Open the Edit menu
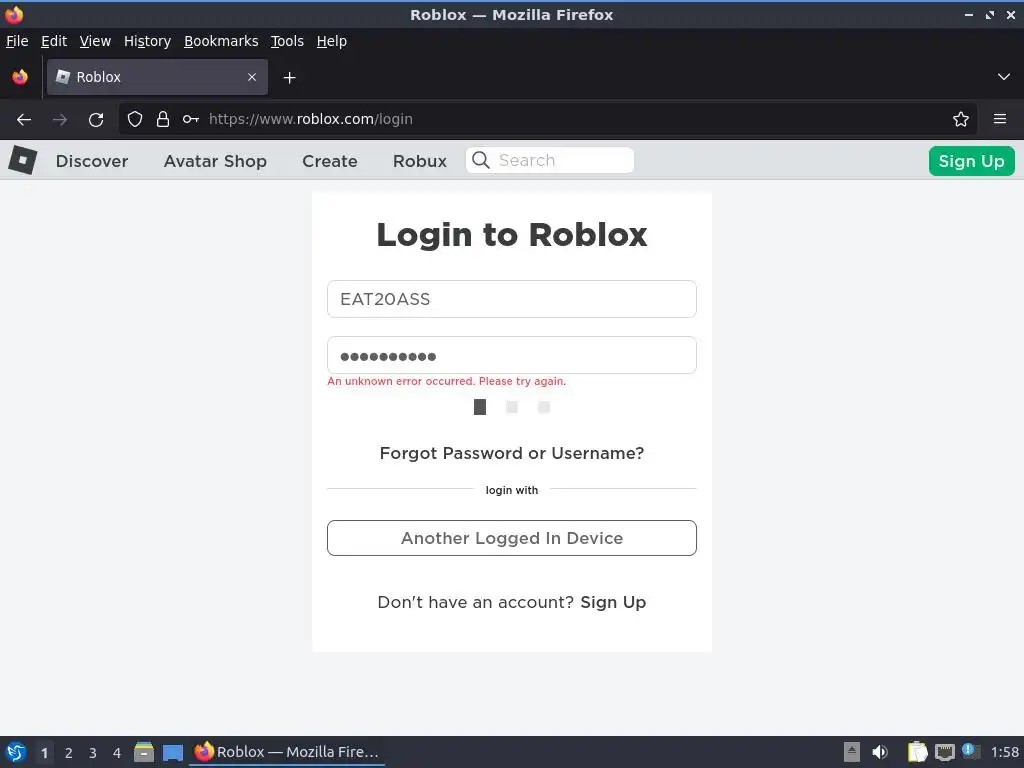 coord(54,41)
